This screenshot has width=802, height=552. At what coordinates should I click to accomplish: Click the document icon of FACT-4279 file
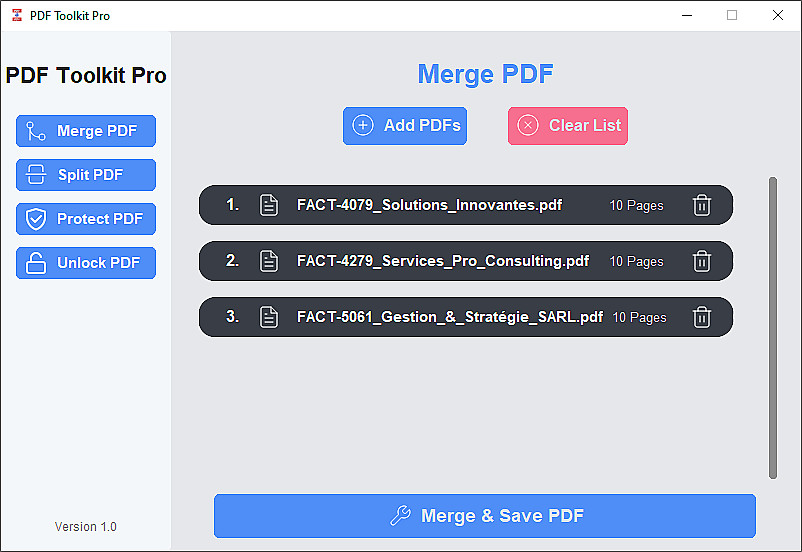pyautogui.click(x=269, y=261)
